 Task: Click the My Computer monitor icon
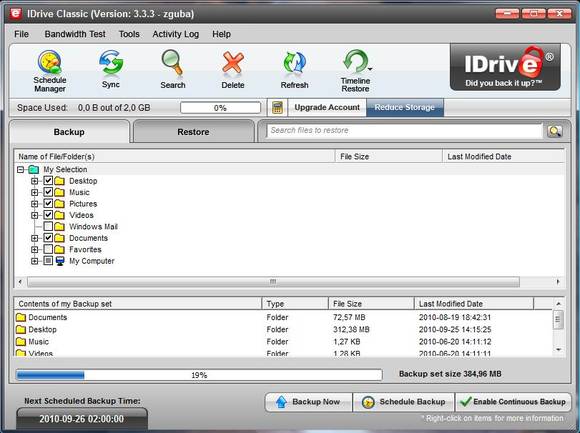click(x=60, y=261)
